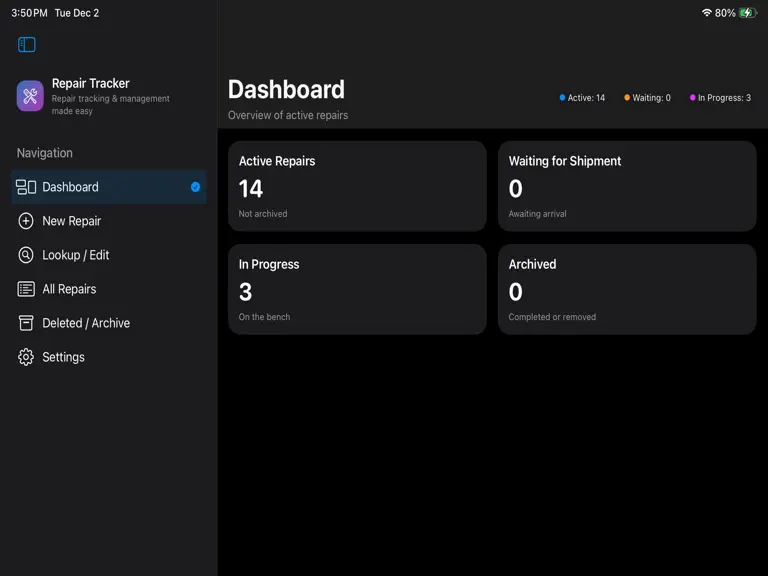The width and height of the screenshot is (768, 576).
Task: Click the Settings gear icon
Action: 26,357
